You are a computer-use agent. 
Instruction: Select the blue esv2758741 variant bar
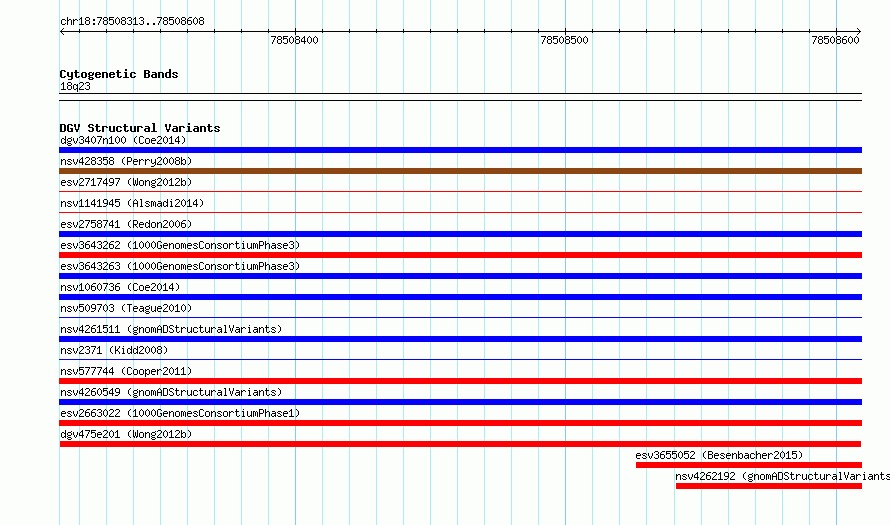coord(460,234)
